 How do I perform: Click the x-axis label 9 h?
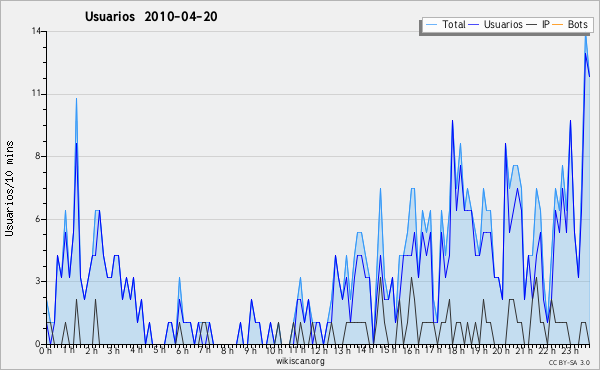[250, 350]
